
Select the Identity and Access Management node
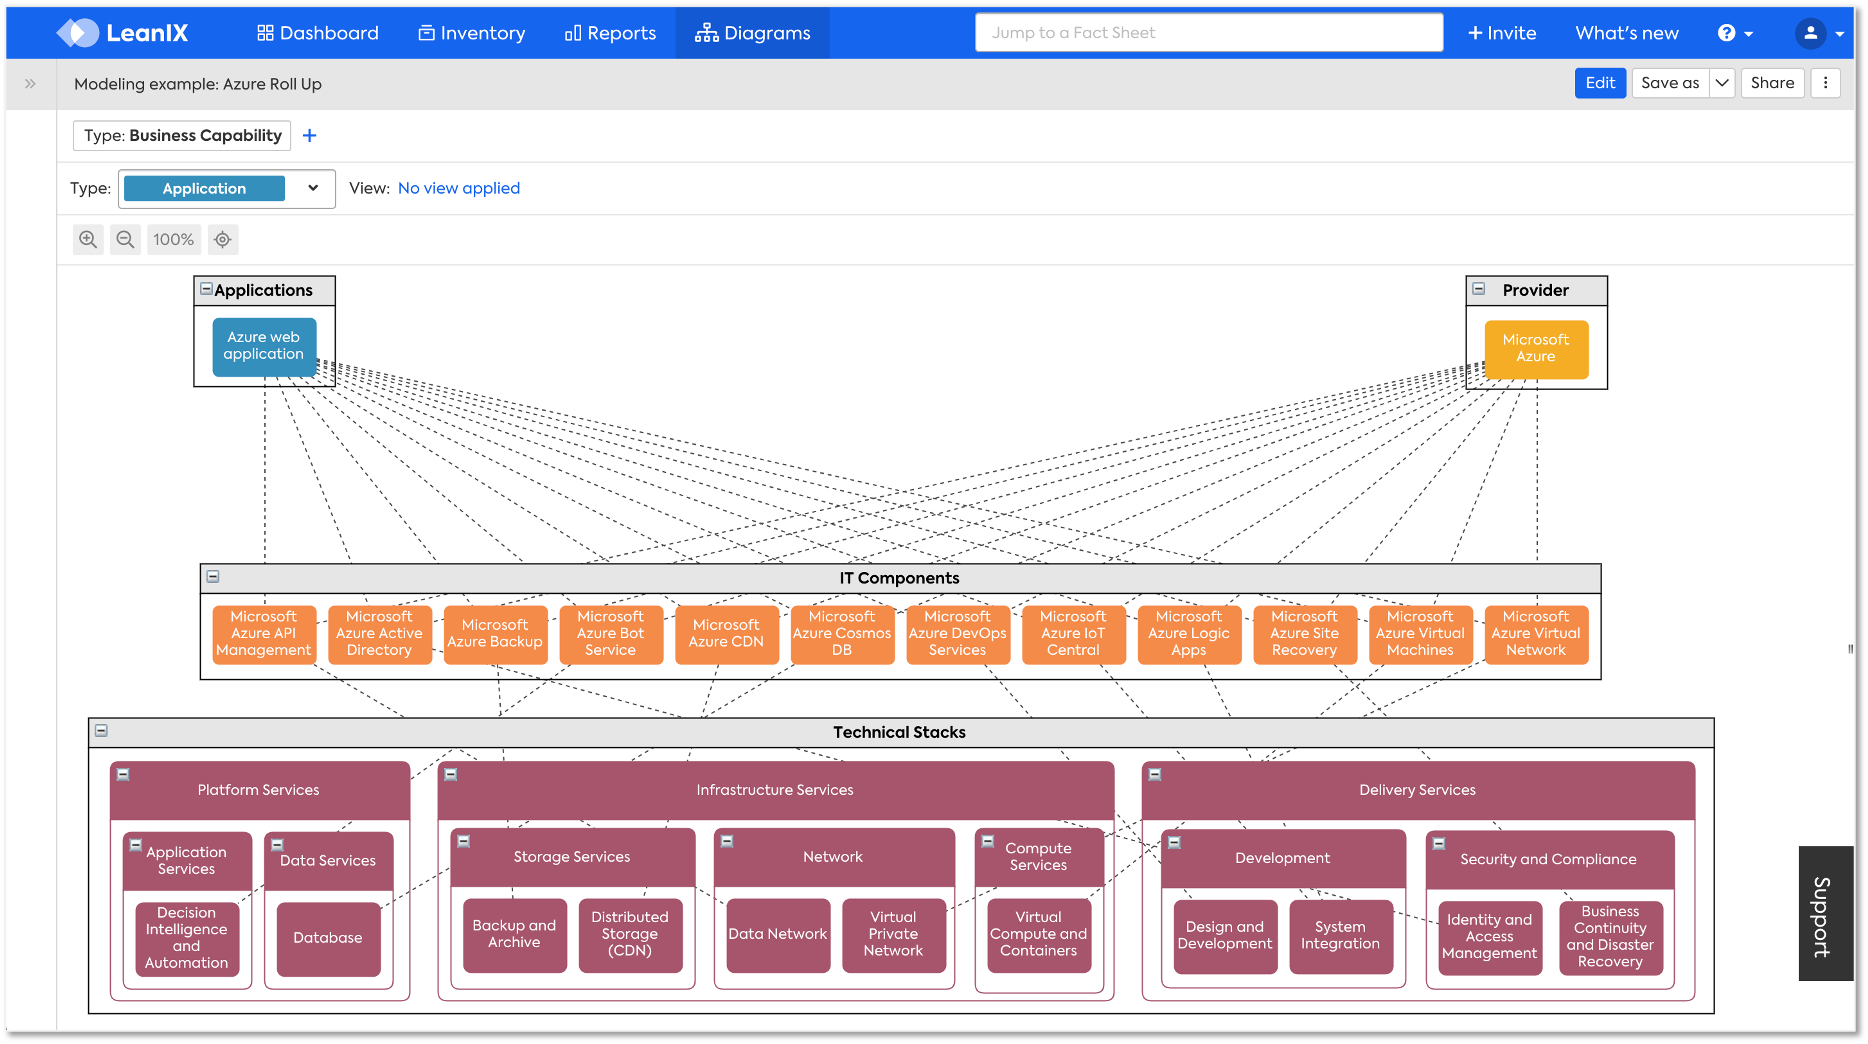[1490, 937]
